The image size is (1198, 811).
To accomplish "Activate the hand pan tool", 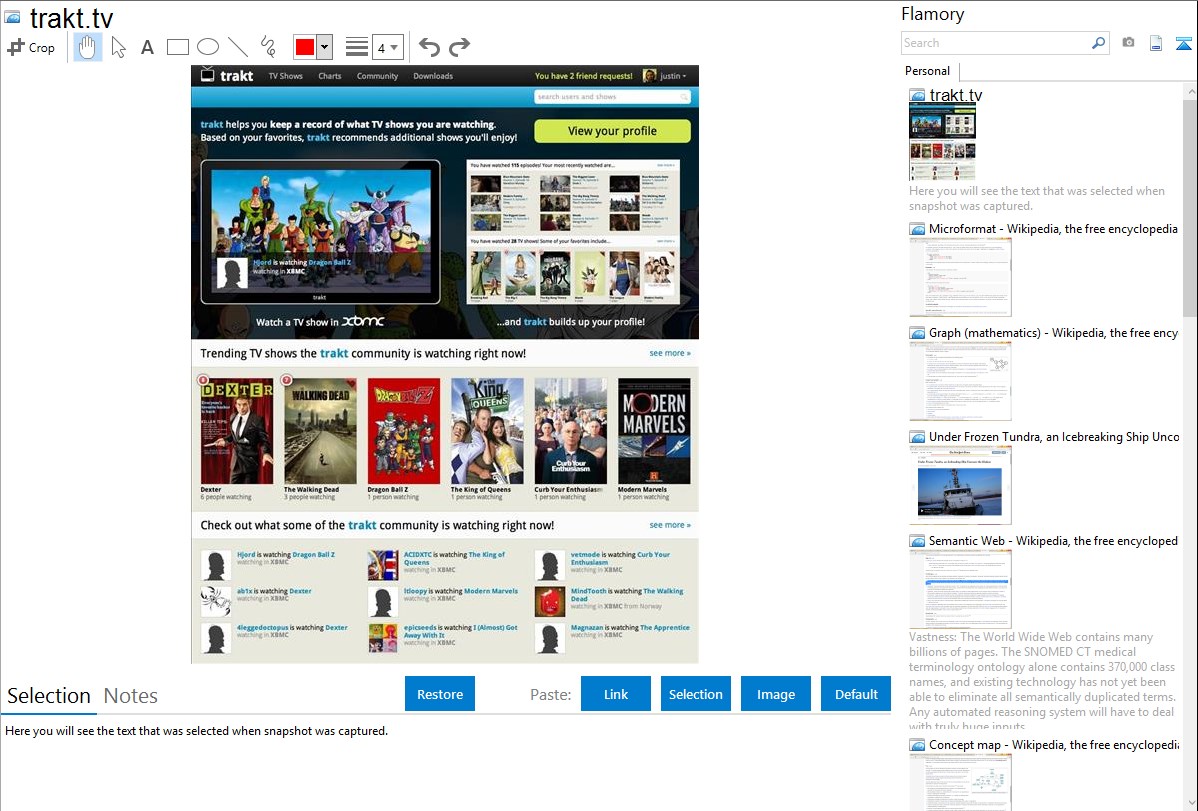I will [x=88, y=47].
